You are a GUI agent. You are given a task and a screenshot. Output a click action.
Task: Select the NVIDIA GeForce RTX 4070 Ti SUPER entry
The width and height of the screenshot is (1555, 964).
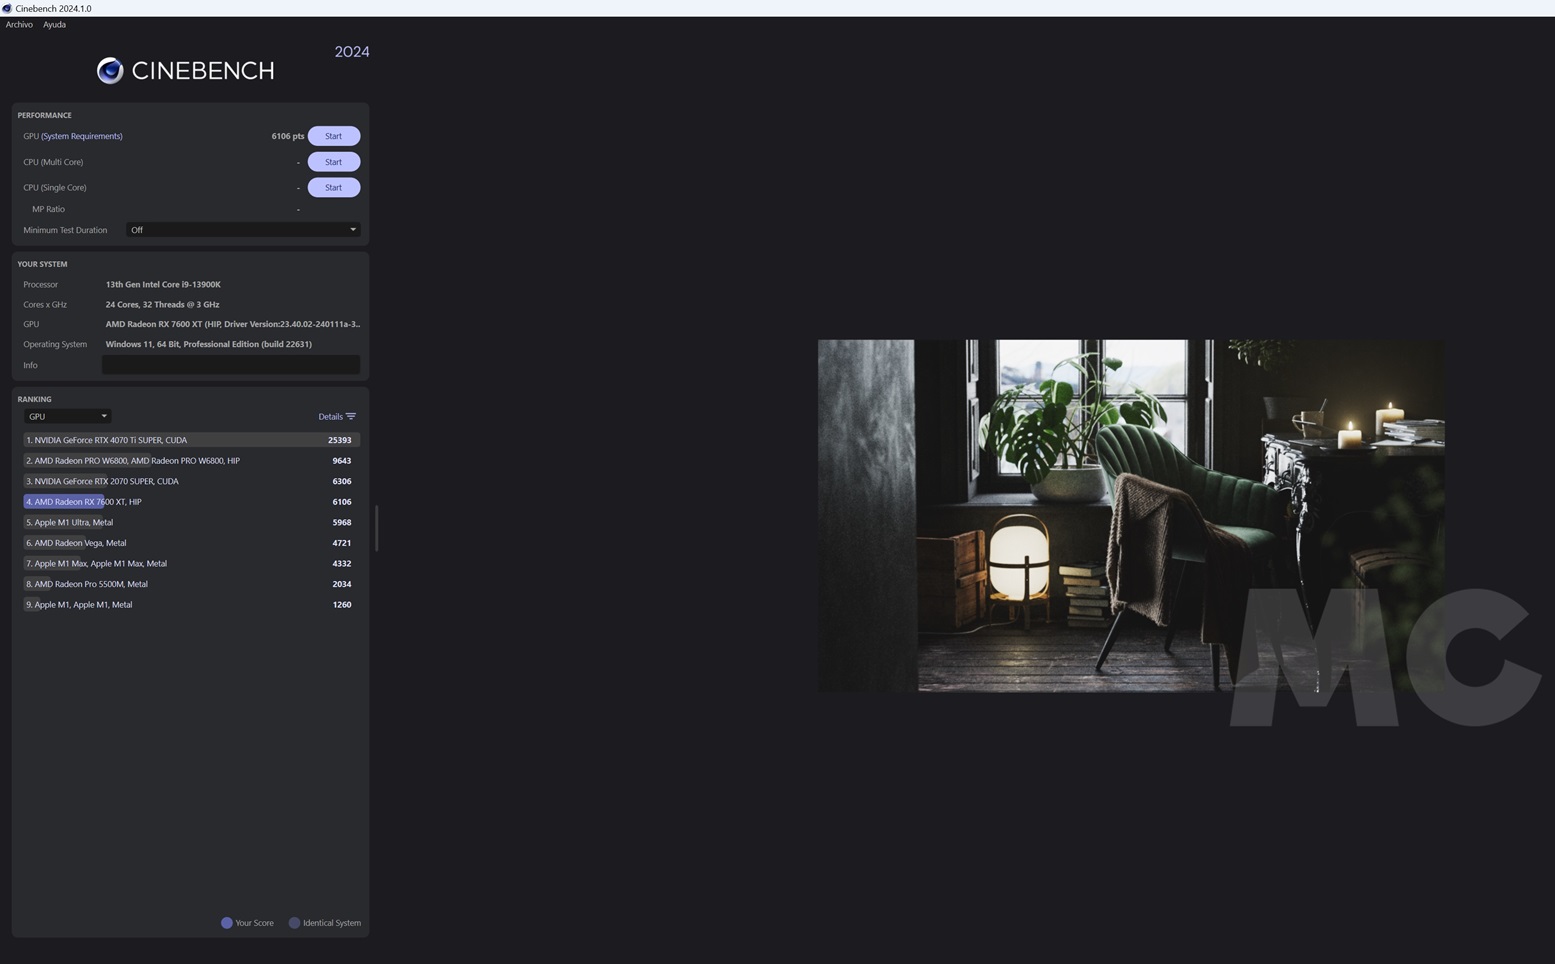pyautogui.click(x=190, y=440)
